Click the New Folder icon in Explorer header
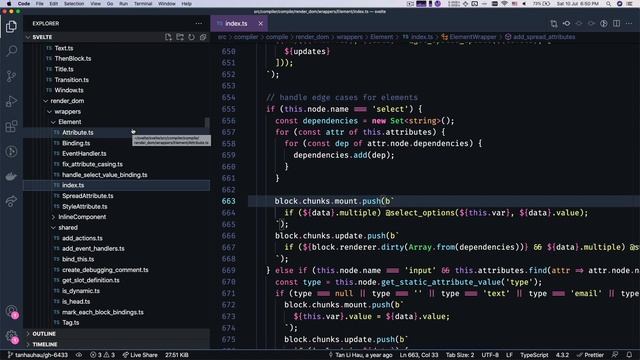The image size is (640, 360). [x=180, y=37]
